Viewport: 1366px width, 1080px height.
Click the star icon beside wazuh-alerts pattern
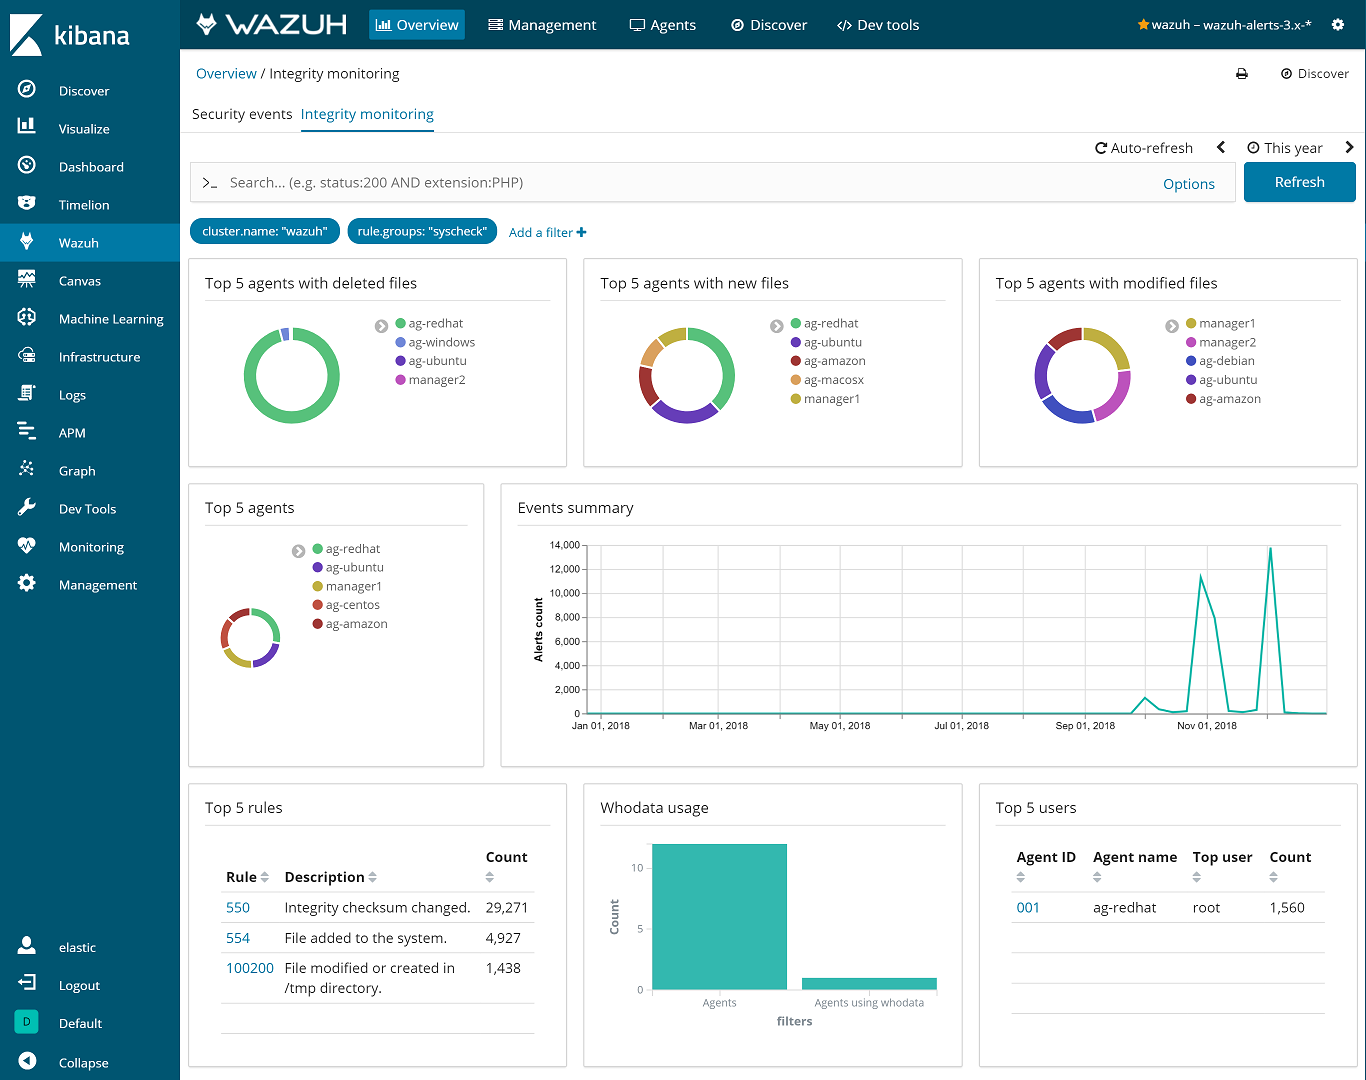[x=1143, y=24]
